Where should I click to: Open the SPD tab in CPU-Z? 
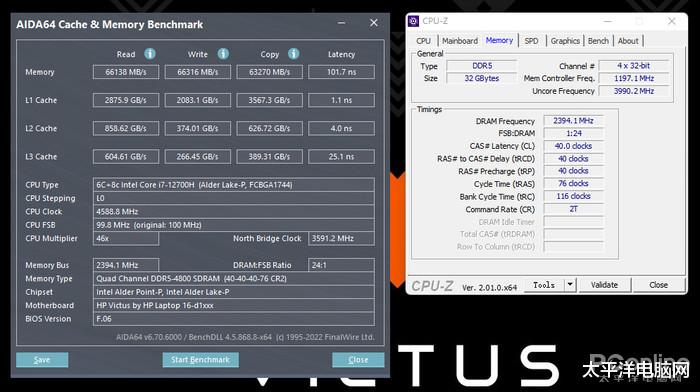[x=531, y=41]
